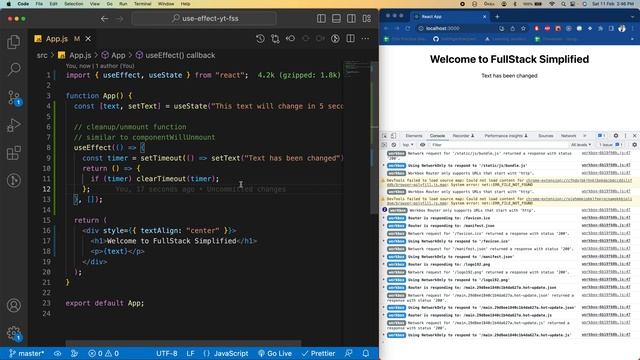This screenshot has height=360, width=640.
Task: Open file history timeline icon in editor toolbar
Action: pos(260,39)
